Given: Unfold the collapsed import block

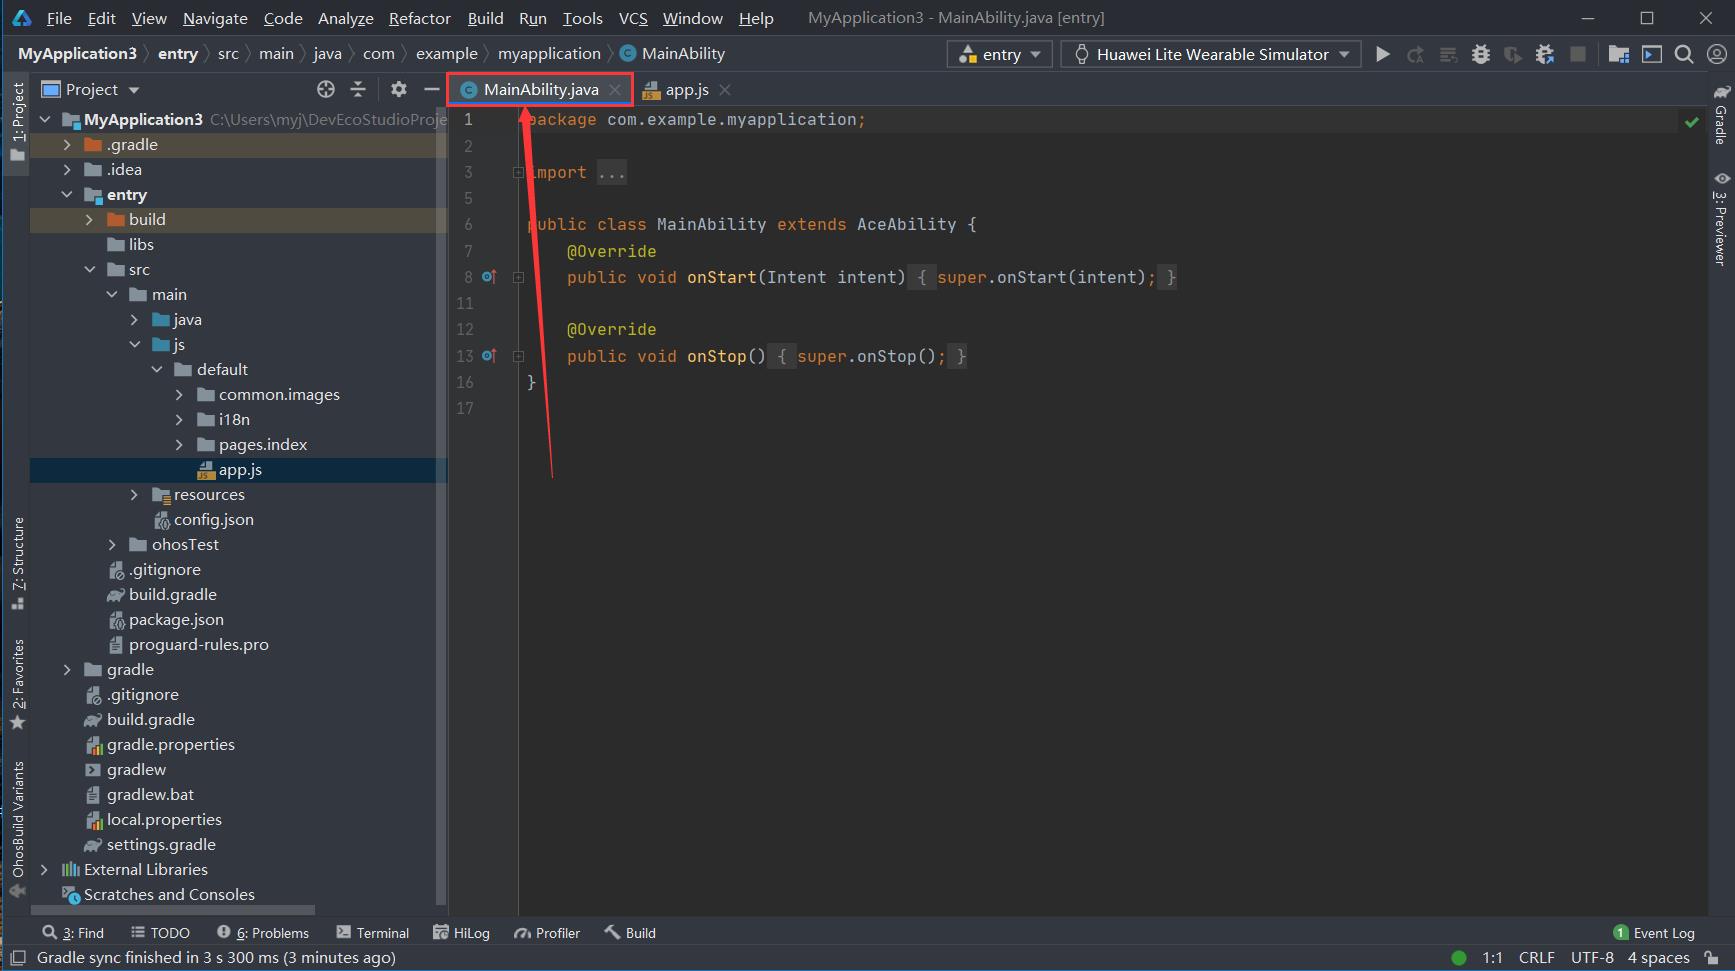Looking at the screenshot, I should (x=518, y=173).
